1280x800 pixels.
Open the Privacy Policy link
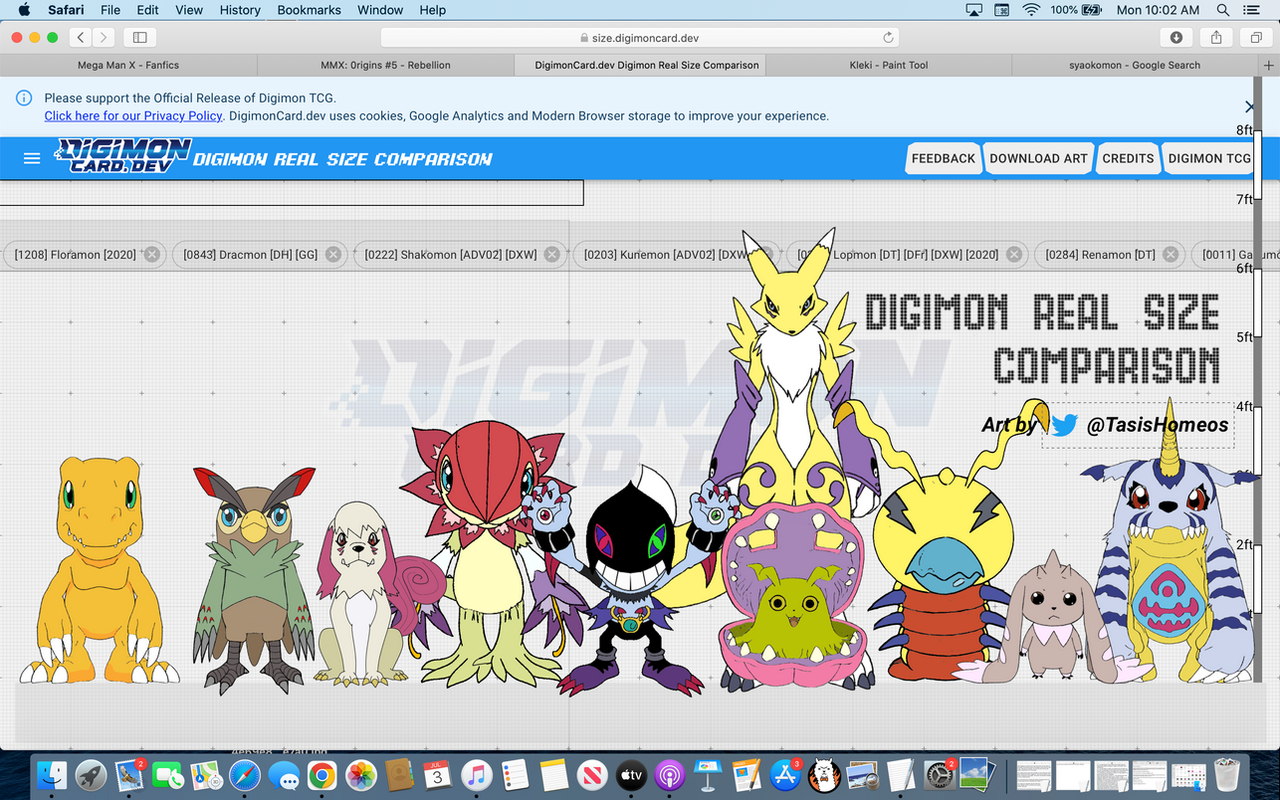(133, 116)
